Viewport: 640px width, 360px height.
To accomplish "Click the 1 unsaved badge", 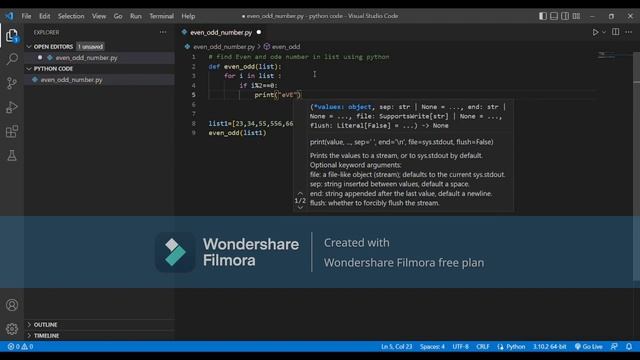I will coord(91,47).
